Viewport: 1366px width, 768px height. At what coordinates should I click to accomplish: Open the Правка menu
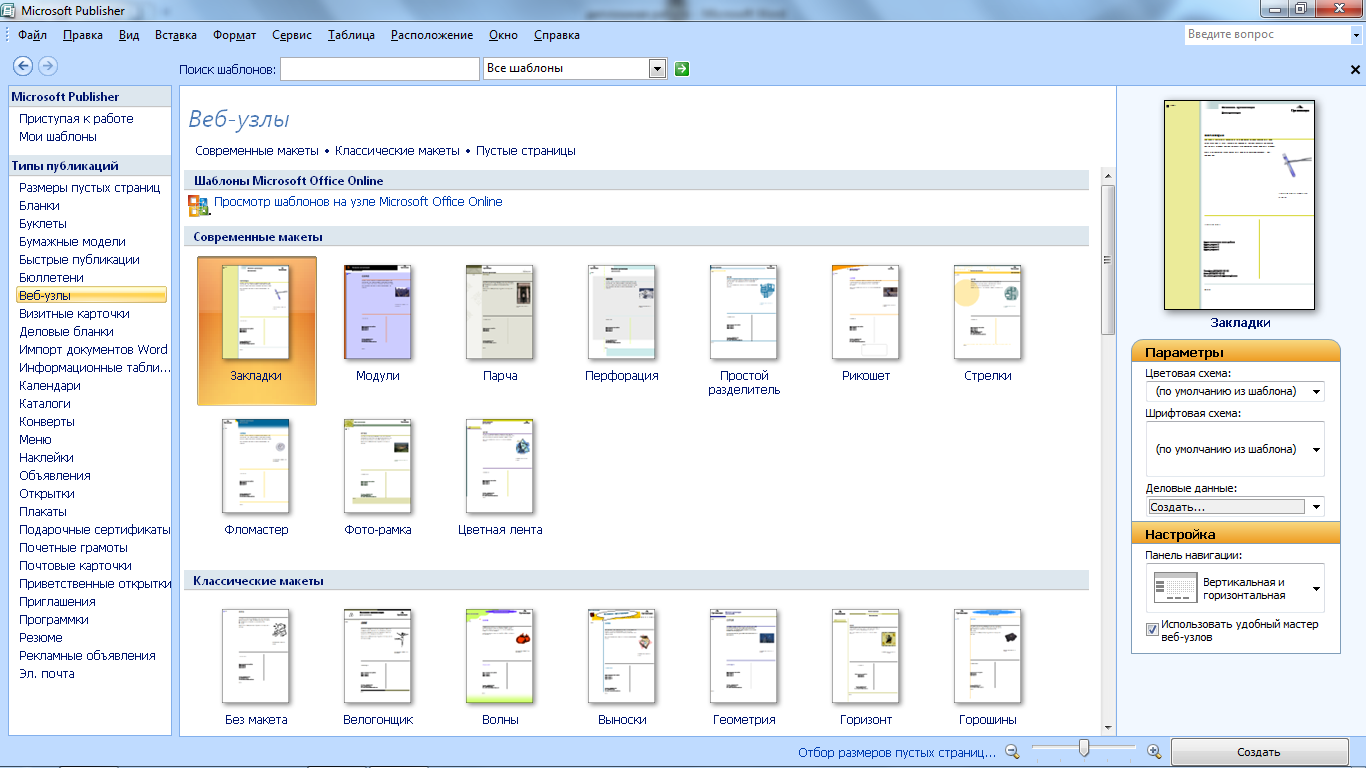click(x=83, y=35)
